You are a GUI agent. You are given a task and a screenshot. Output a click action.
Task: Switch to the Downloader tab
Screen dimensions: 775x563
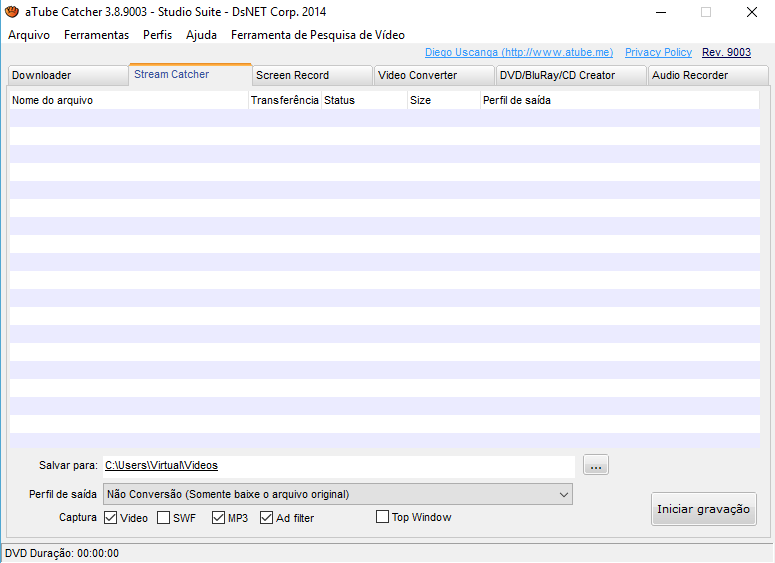tap(68, 75)
